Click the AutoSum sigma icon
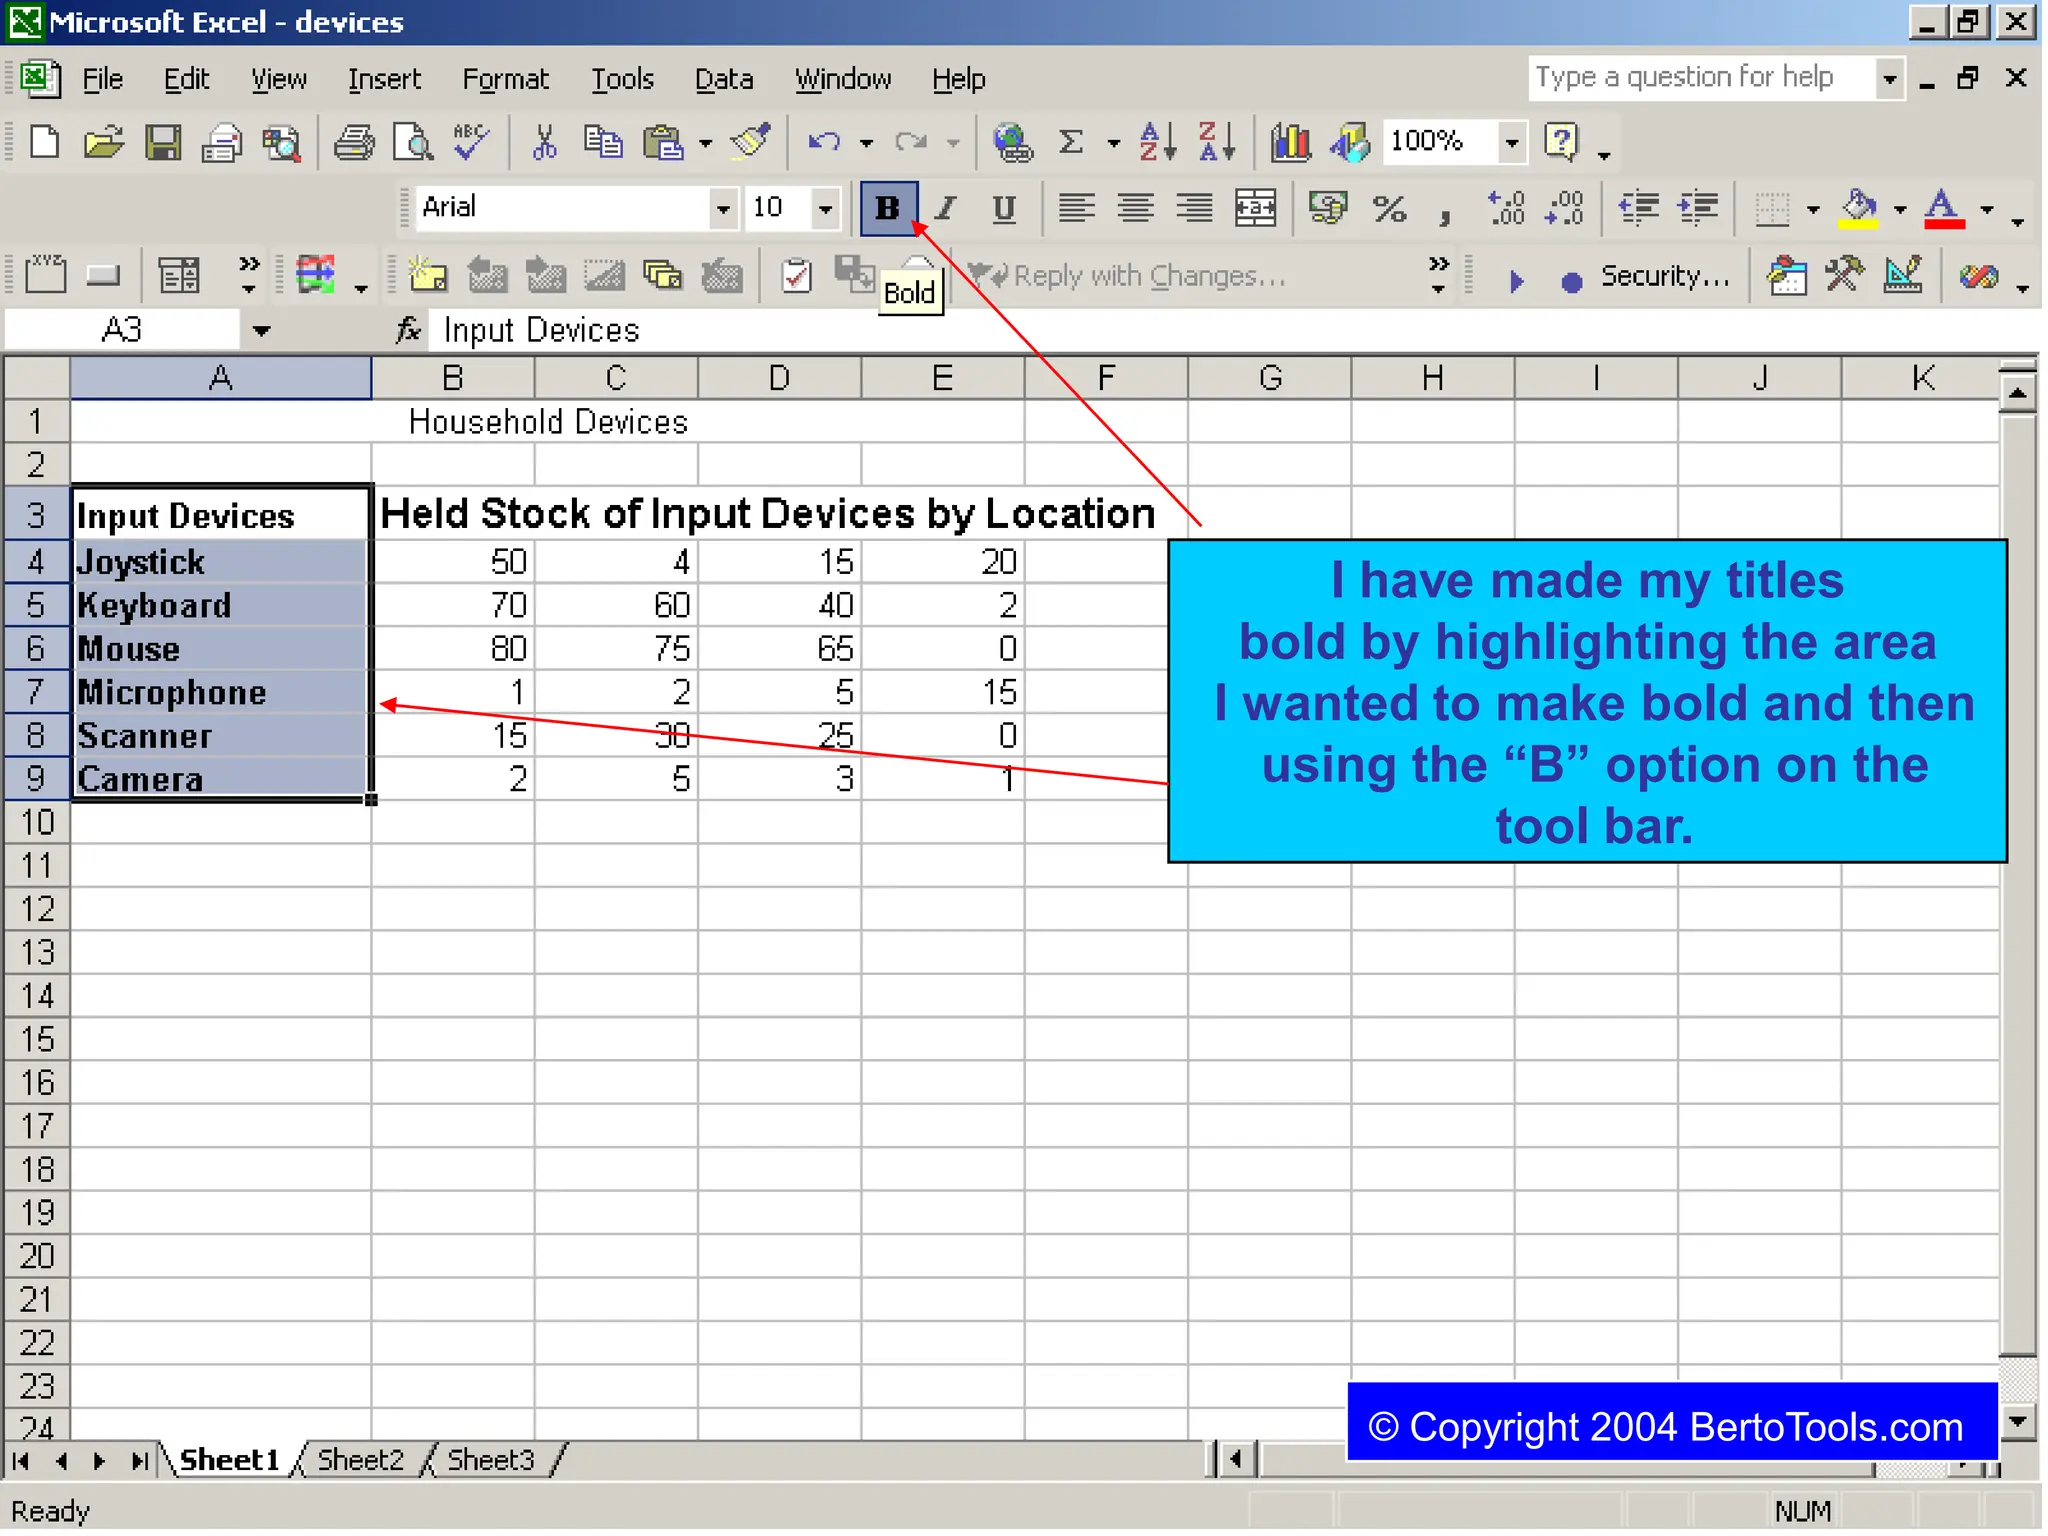This screenshot has width=2048, height=1536. point(1071,143)
